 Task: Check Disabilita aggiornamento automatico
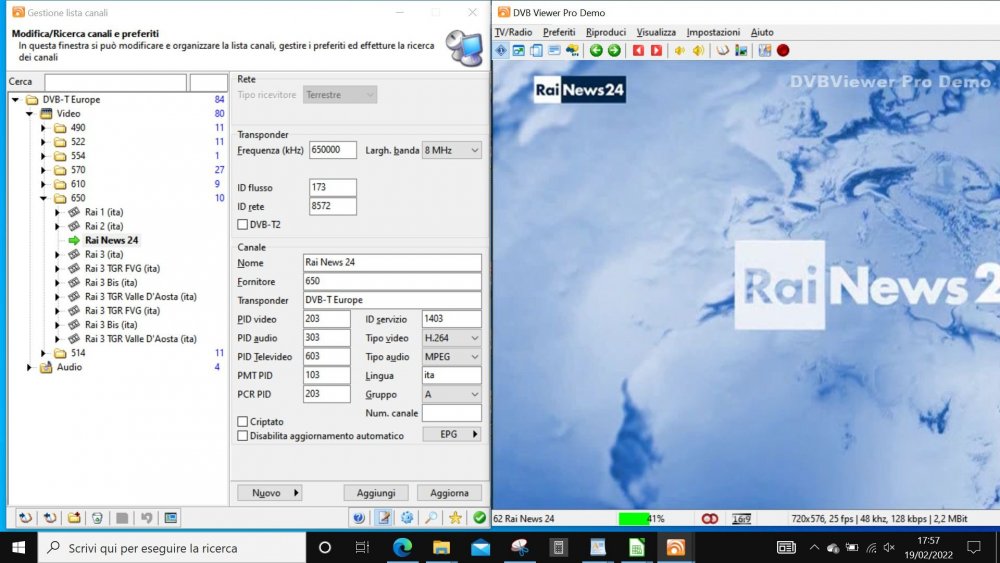[242, 435]
